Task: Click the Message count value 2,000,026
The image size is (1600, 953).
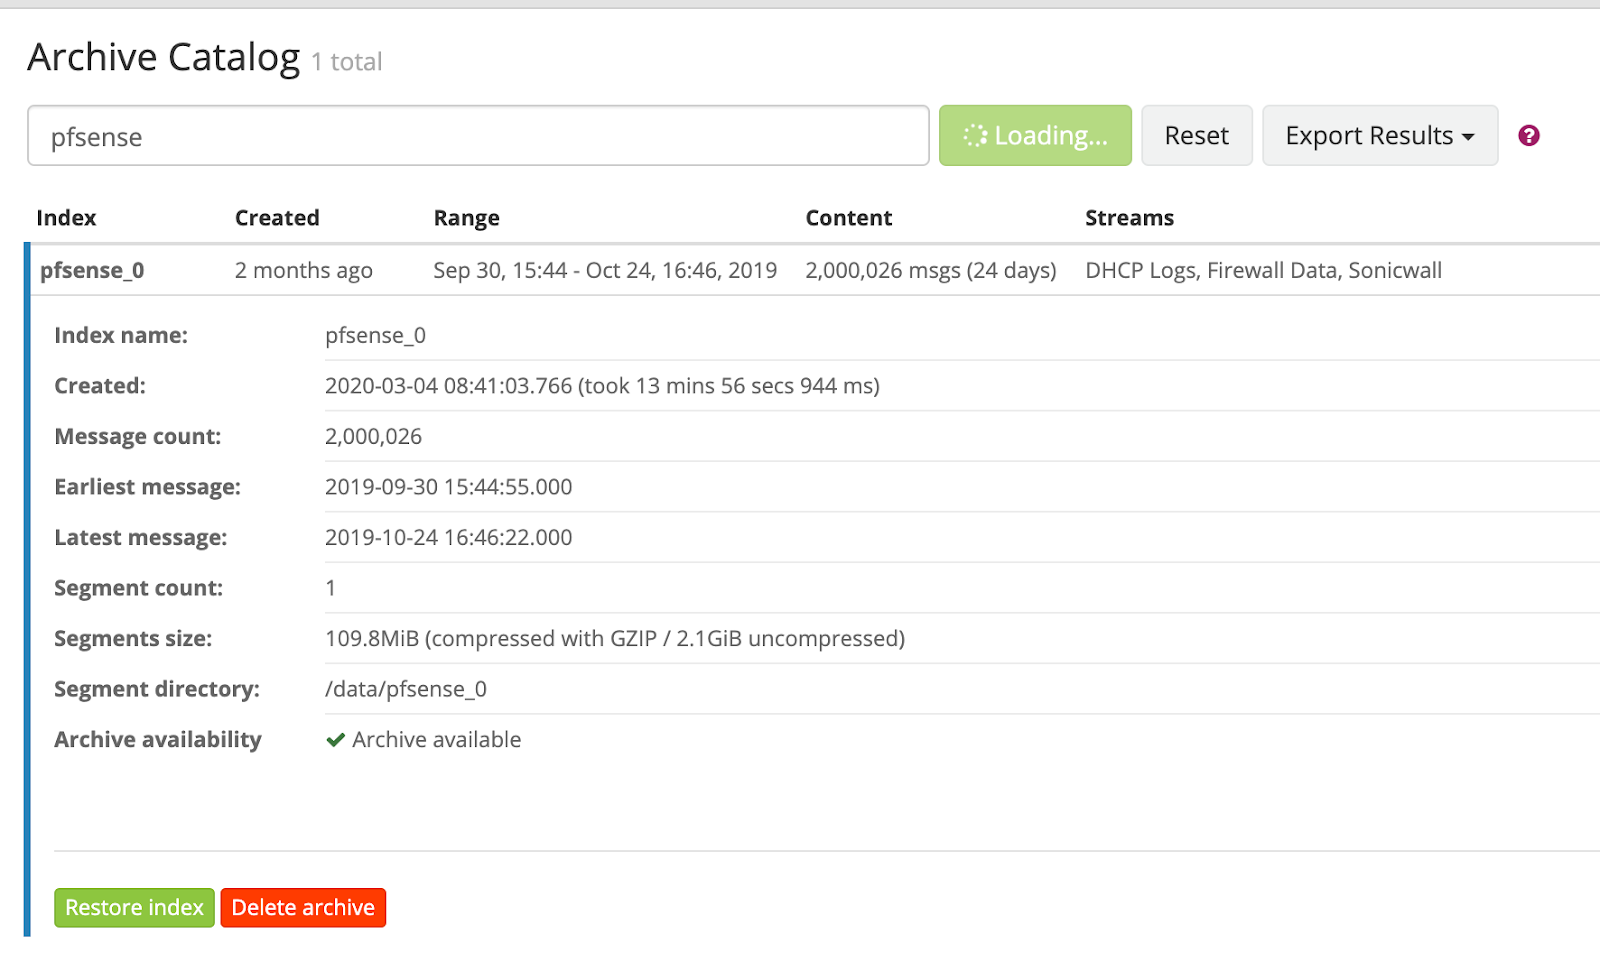Action: [373, 437]
